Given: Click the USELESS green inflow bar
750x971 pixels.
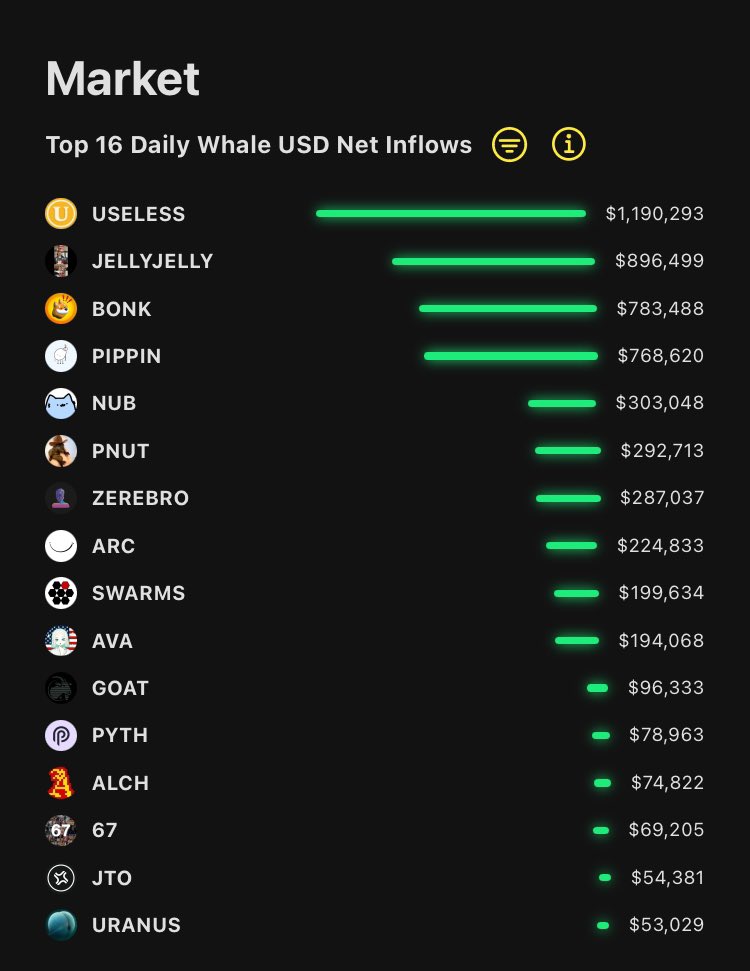Looking at the screenshot, I should (450, 213).
